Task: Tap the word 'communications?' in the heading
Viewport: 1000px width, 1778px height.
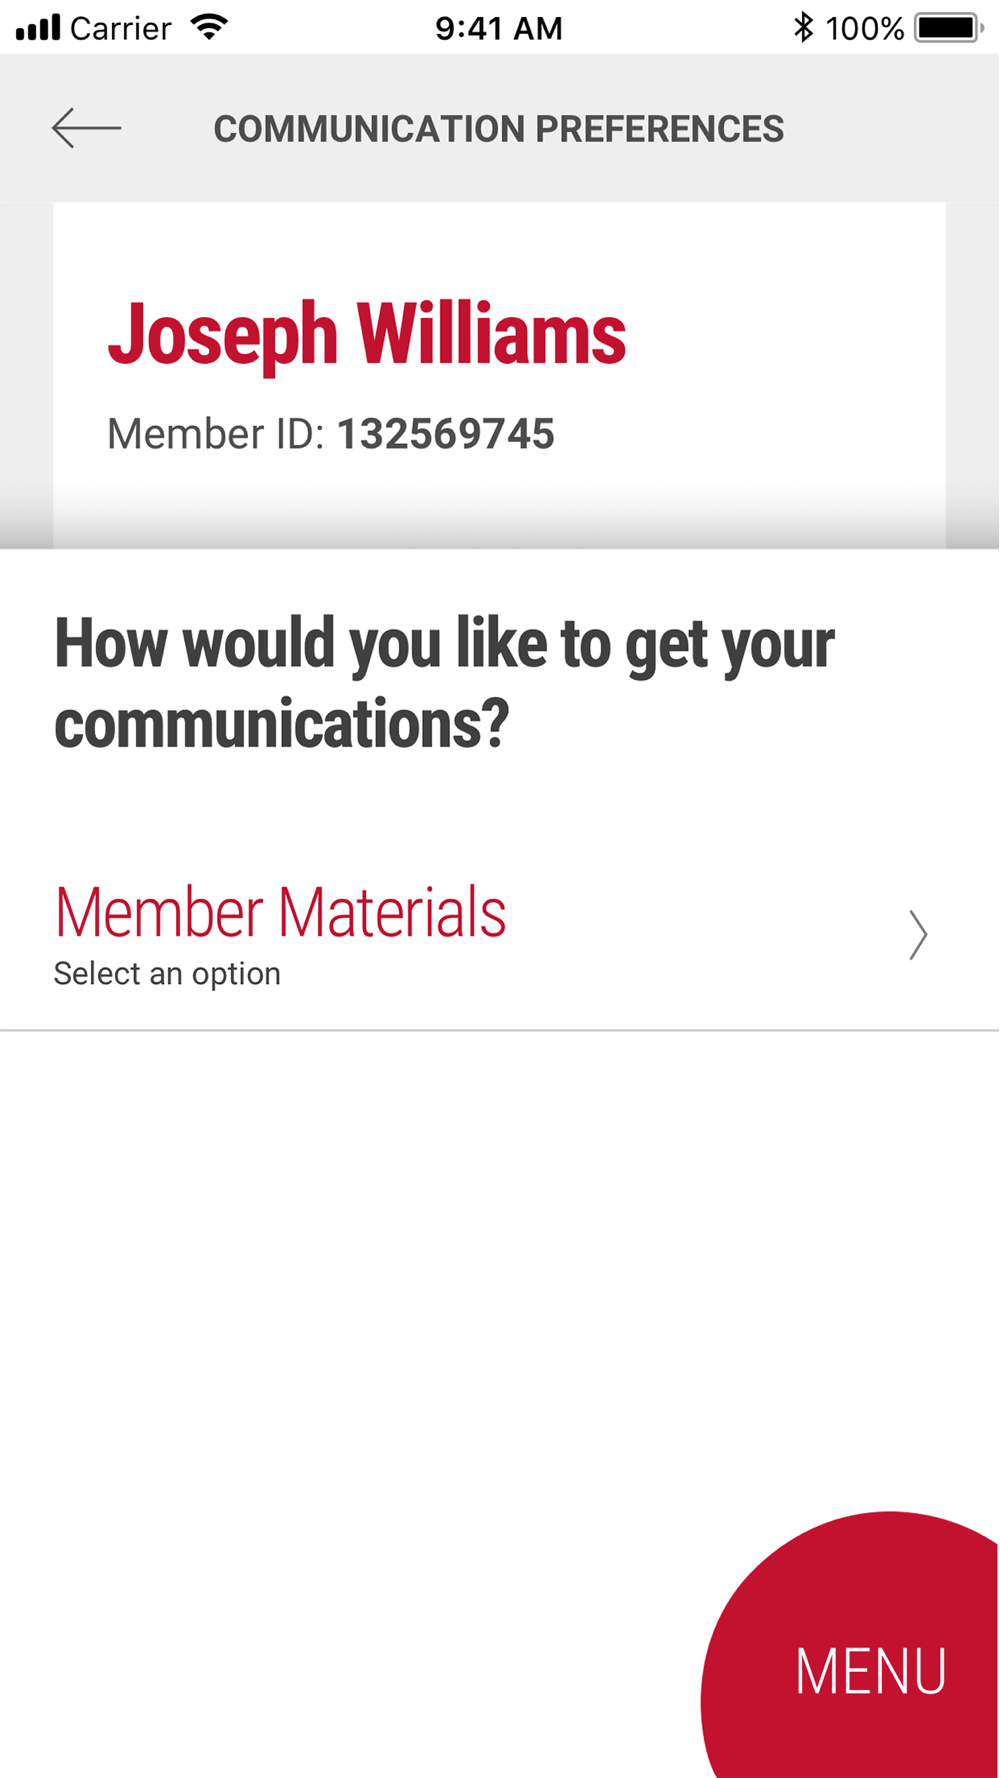Action: (281, 724)
